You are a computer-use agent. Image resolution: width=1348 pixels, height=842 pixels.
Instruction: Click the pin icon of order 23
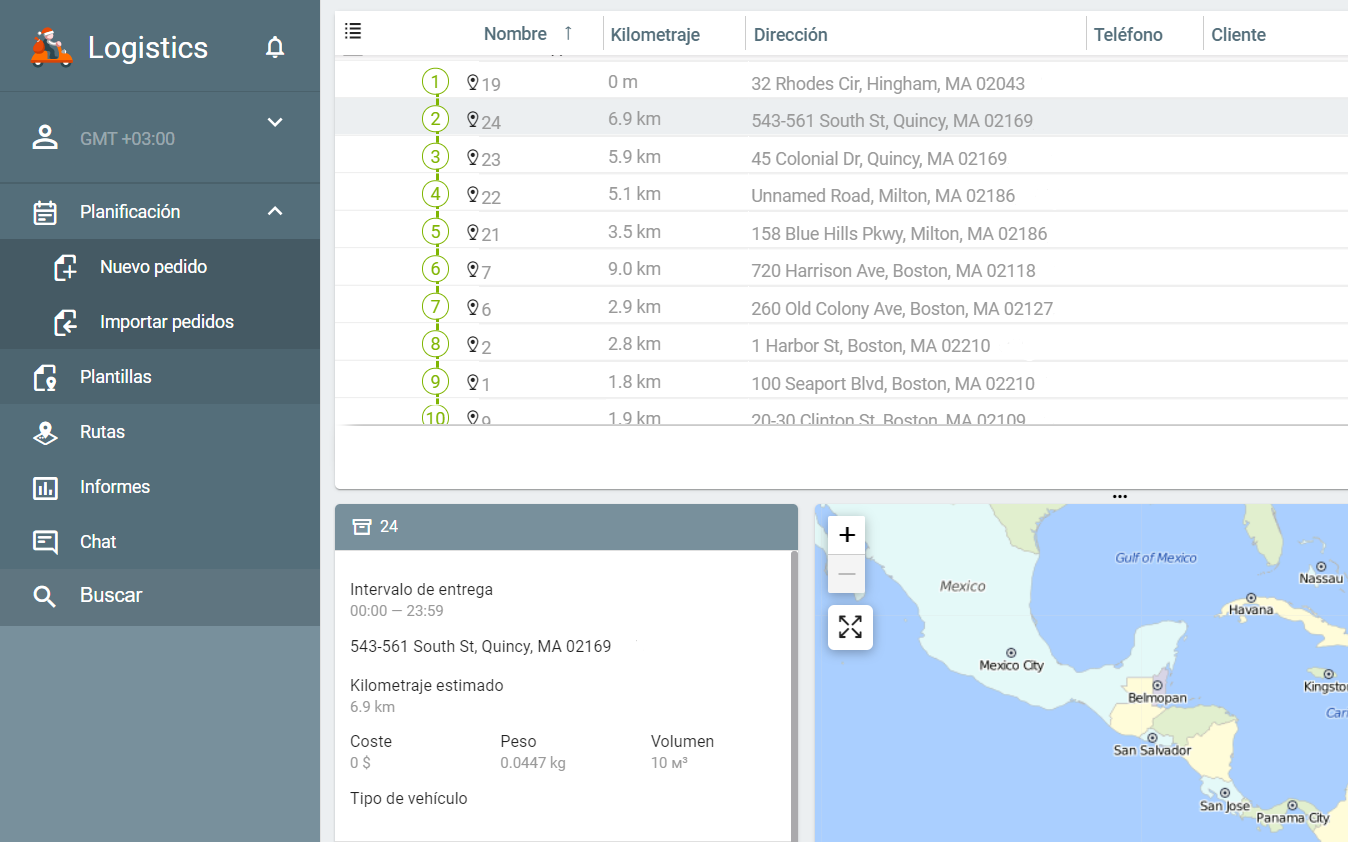(x=473, y=157)
